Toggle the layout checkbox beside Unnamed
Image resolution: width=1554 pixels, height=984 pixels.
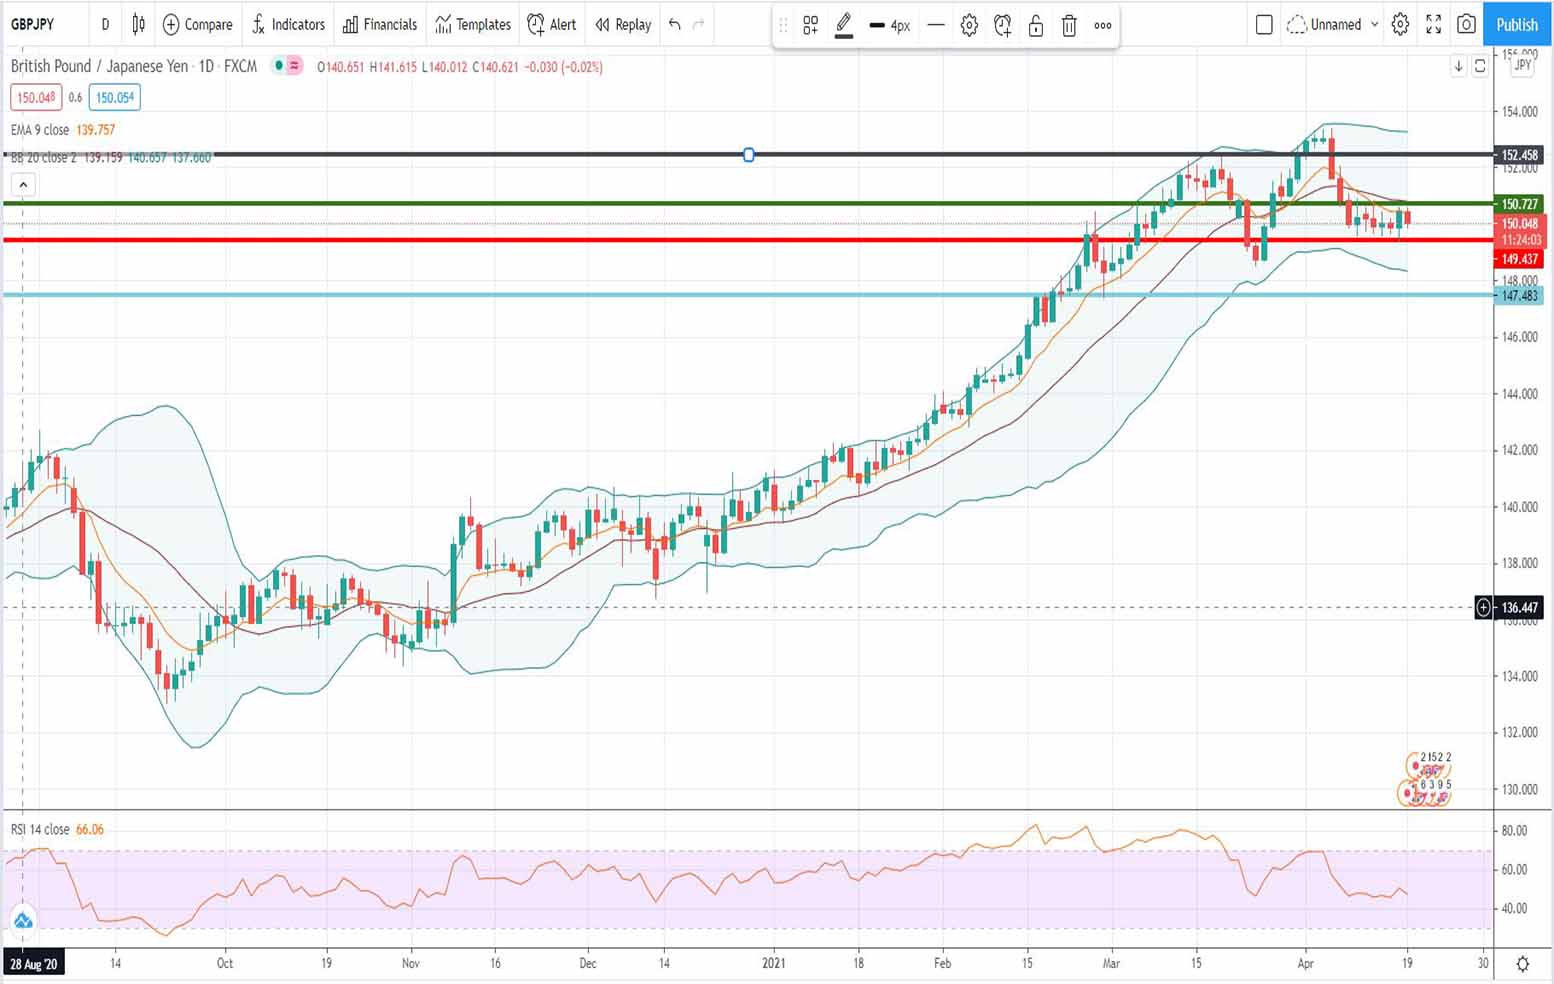point(1264,25)
